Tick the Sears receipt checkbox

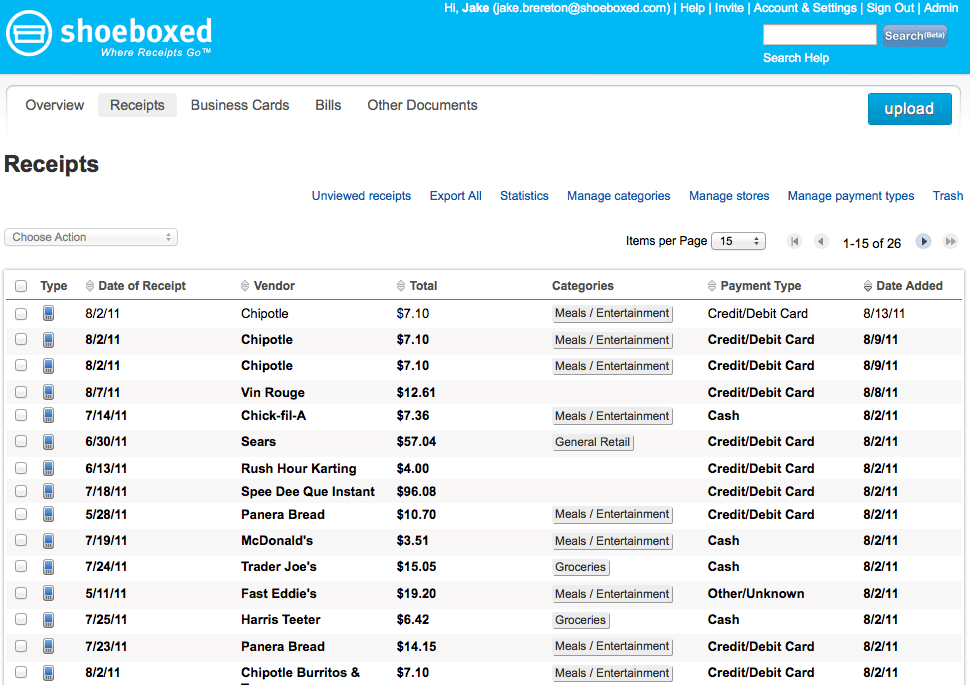[21, 441]
